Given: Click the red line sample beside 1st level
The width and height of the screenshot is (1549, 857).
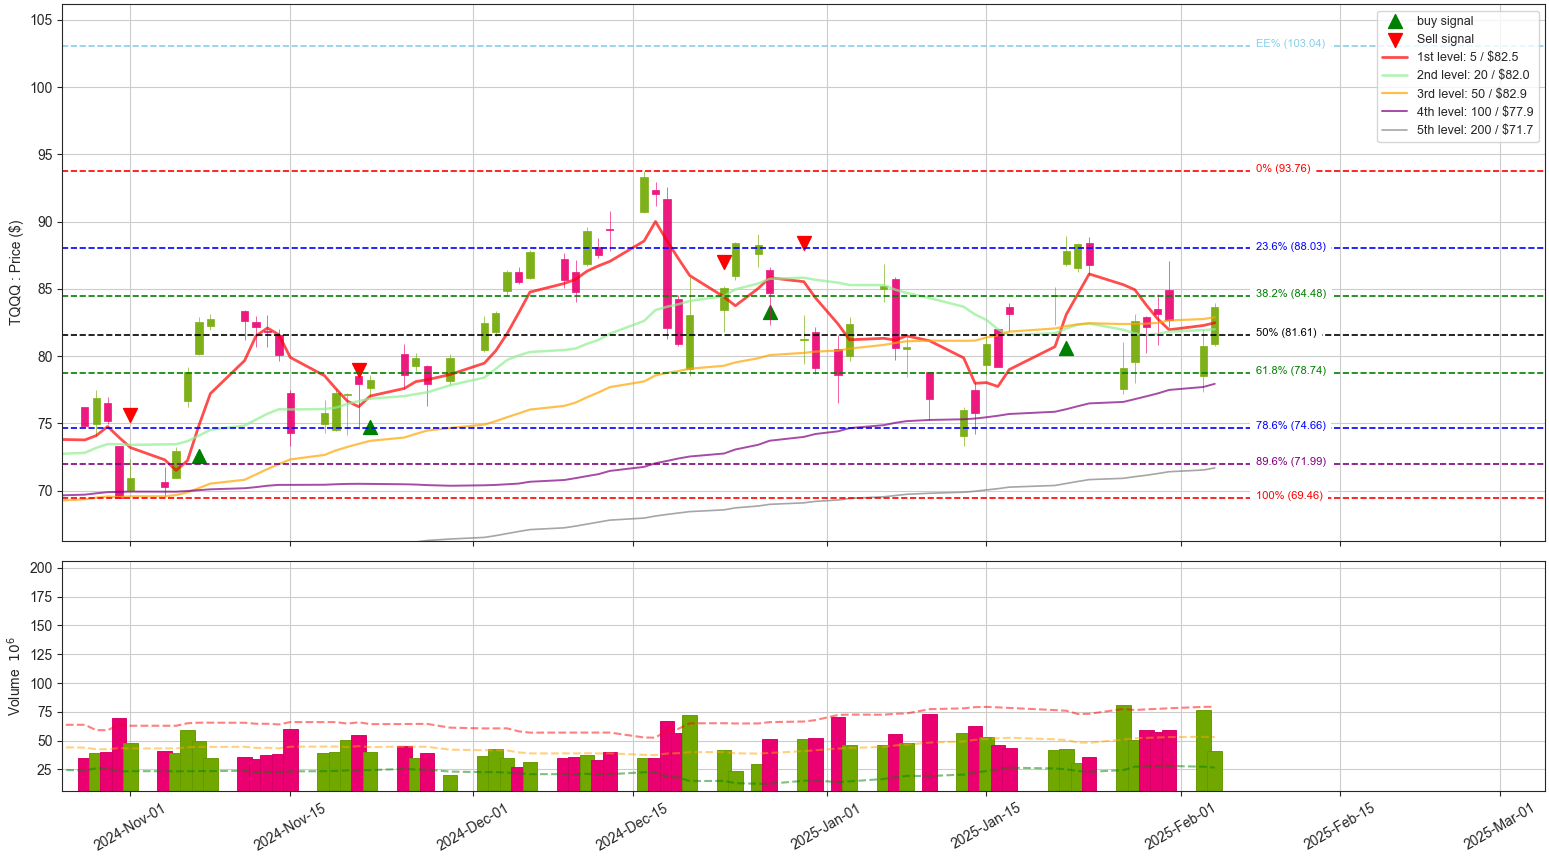Looking at the screenshot, I should 1396,57.
